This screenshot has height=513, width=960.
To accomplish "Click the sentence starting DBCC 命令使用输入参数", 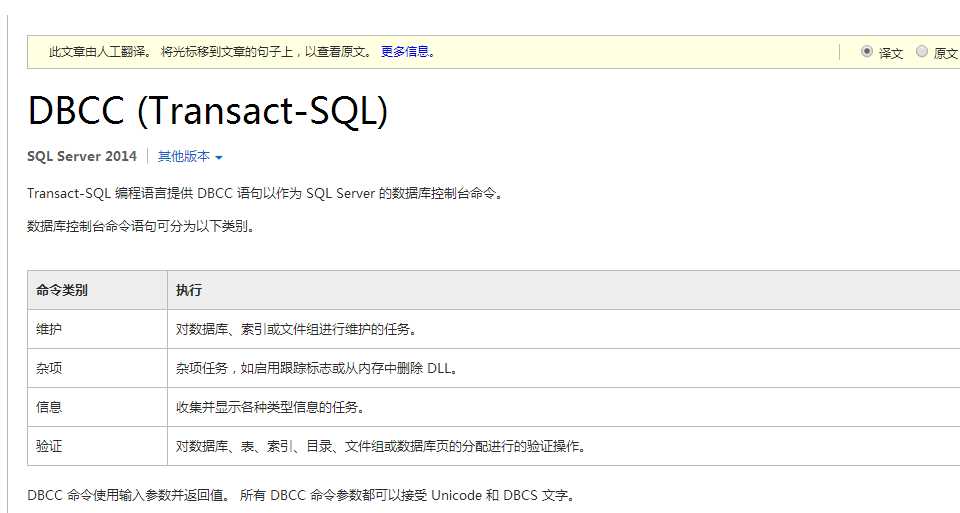I will pos(301,495).
